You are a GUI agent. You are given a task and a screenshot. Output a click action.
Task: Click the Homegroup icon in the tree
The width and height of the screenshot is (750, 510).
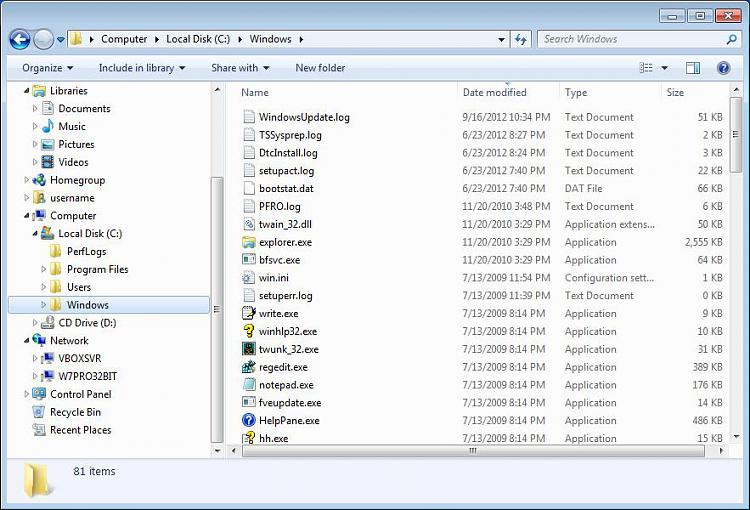[x=39, y=180]
